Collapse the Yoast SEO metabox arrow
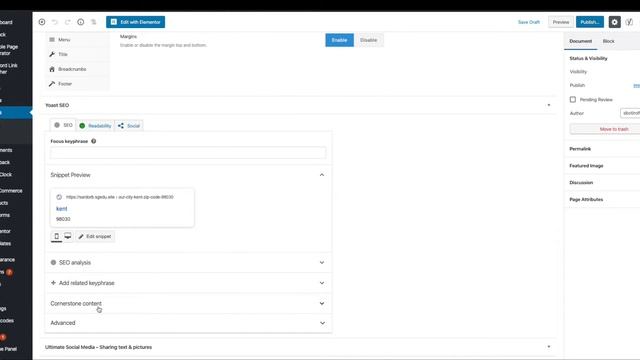This screenshot has width=640, height=360. pyautogui.click(x=549, y=105)
